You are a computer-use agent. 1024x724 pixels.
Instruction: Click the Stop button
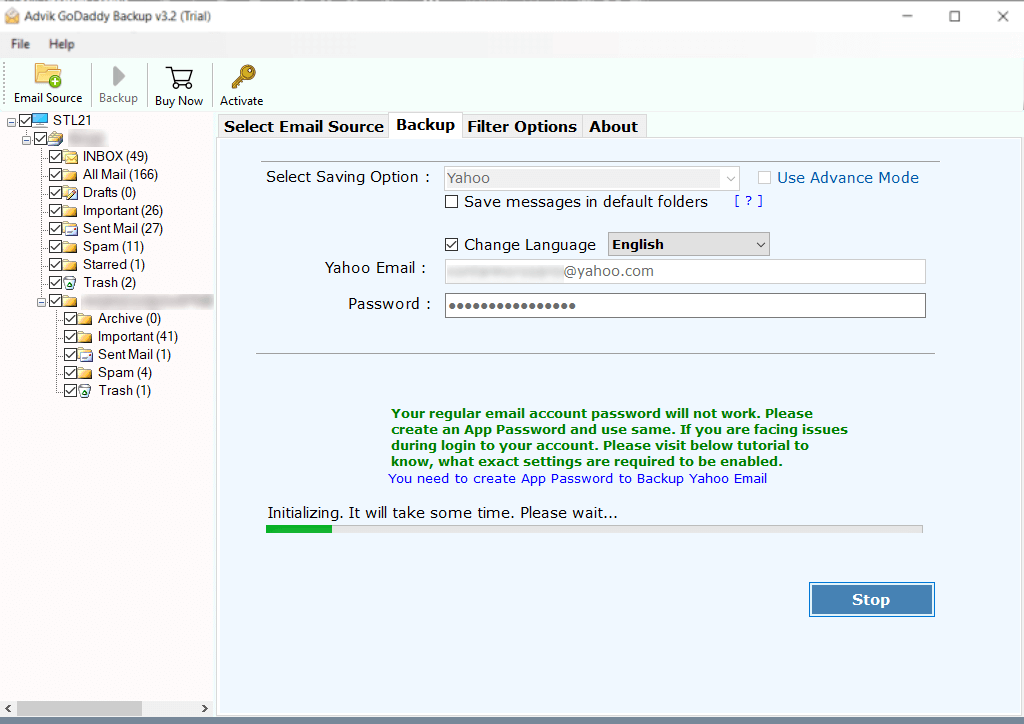tap(871, 599)
